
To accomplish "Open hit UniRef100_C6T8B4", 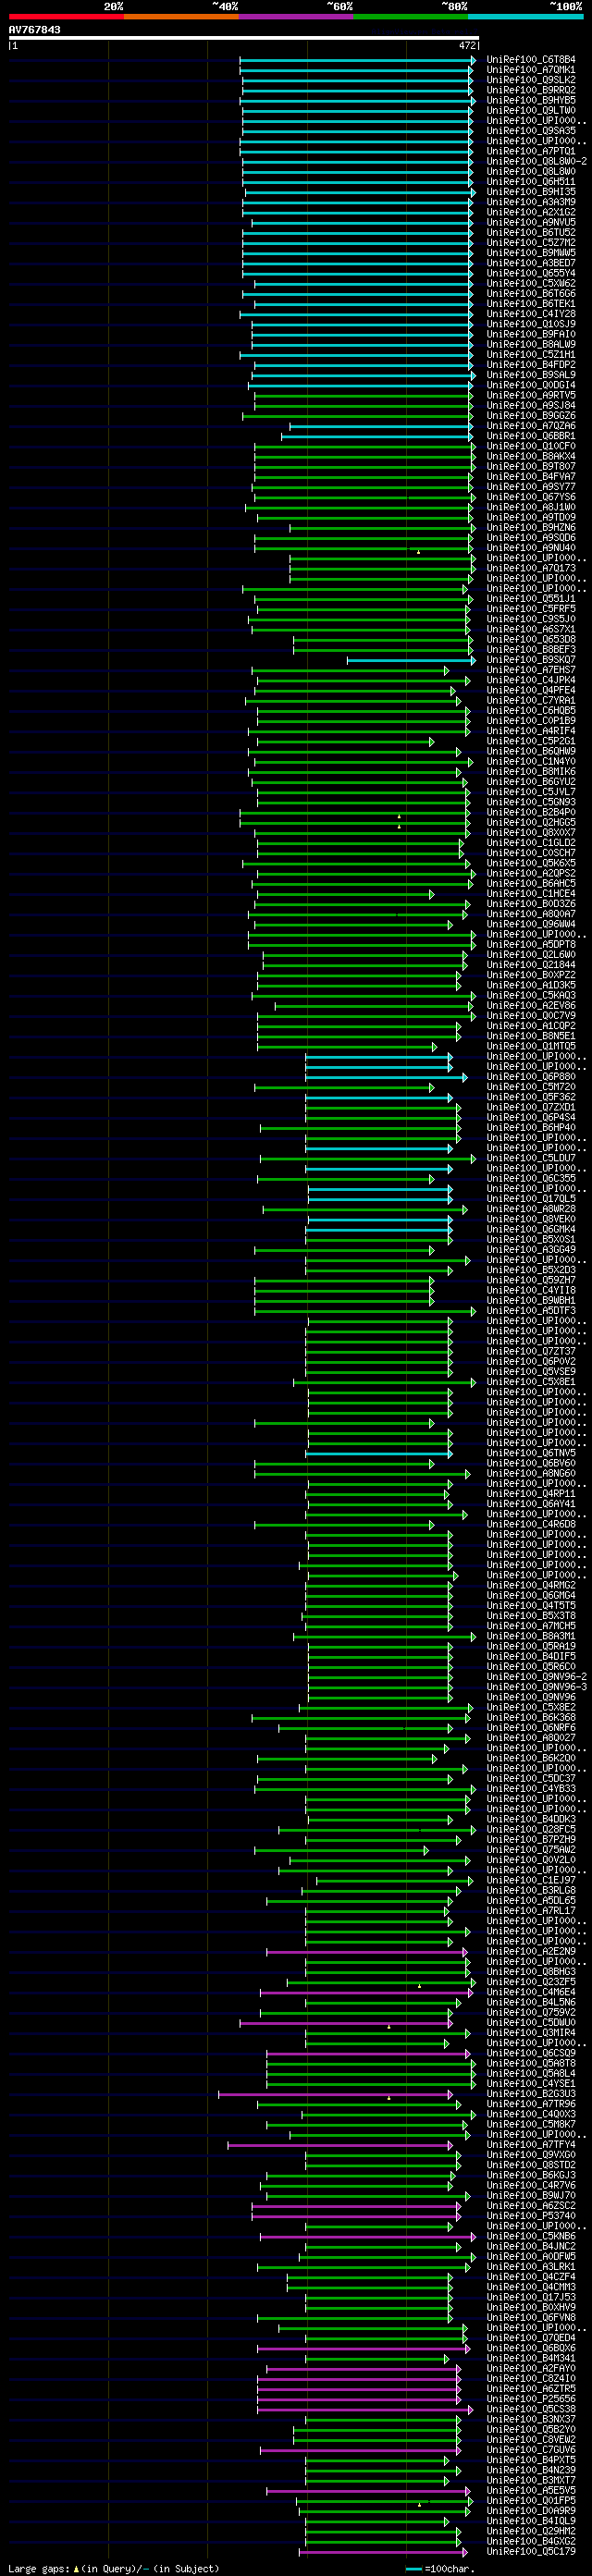I will point(531,60).
